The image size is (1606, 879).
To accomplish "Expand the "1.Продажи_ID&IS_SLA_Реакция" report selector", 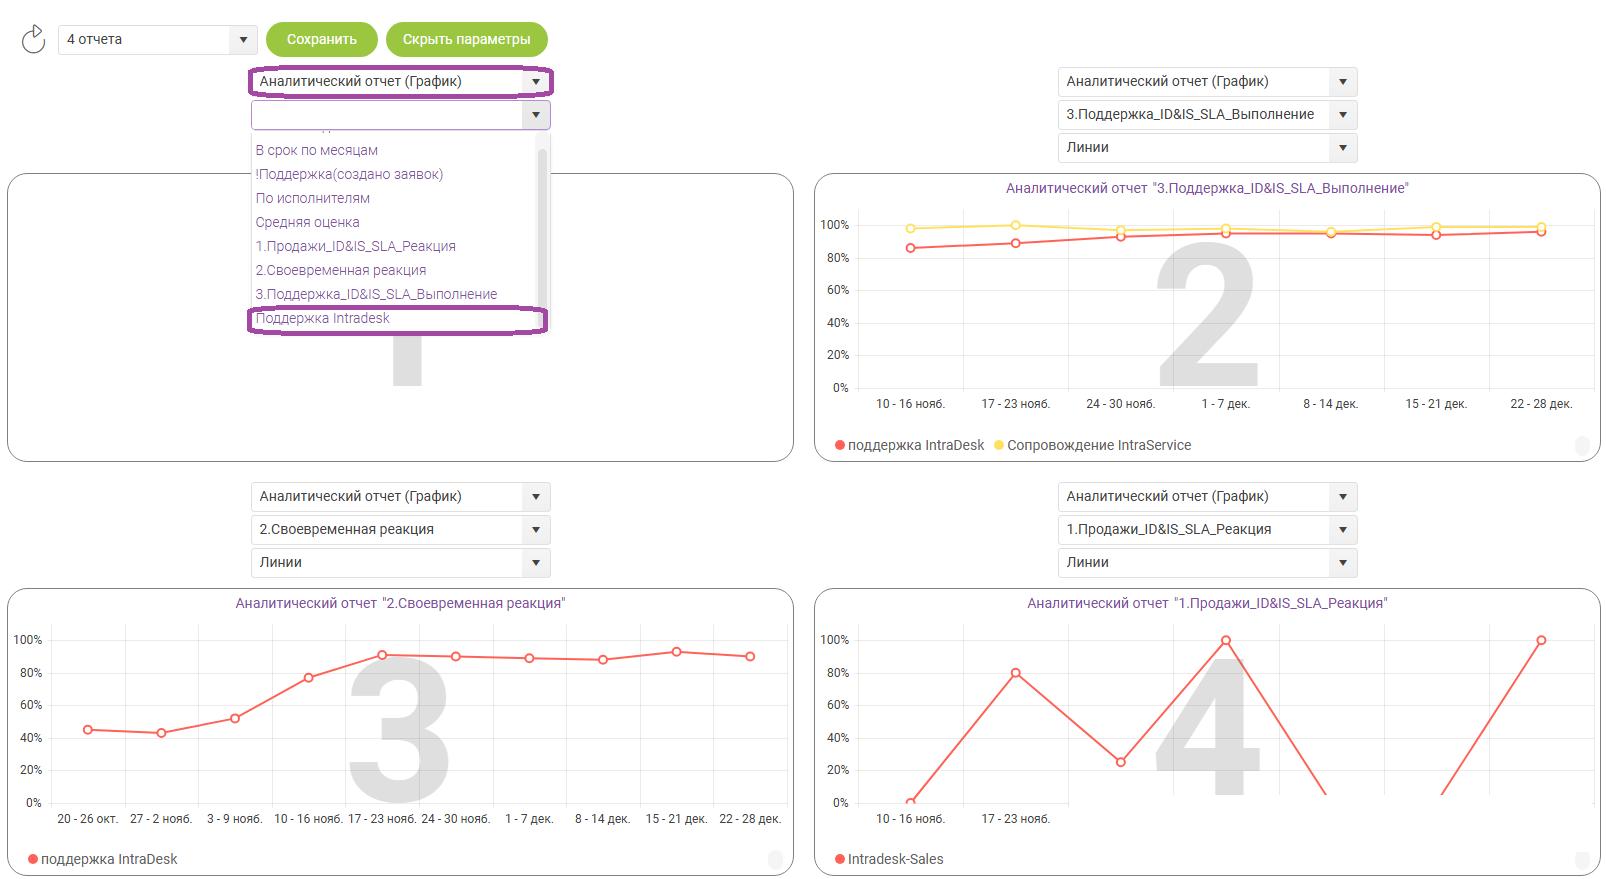I will pyautogui.click(x=1206, y=530).
